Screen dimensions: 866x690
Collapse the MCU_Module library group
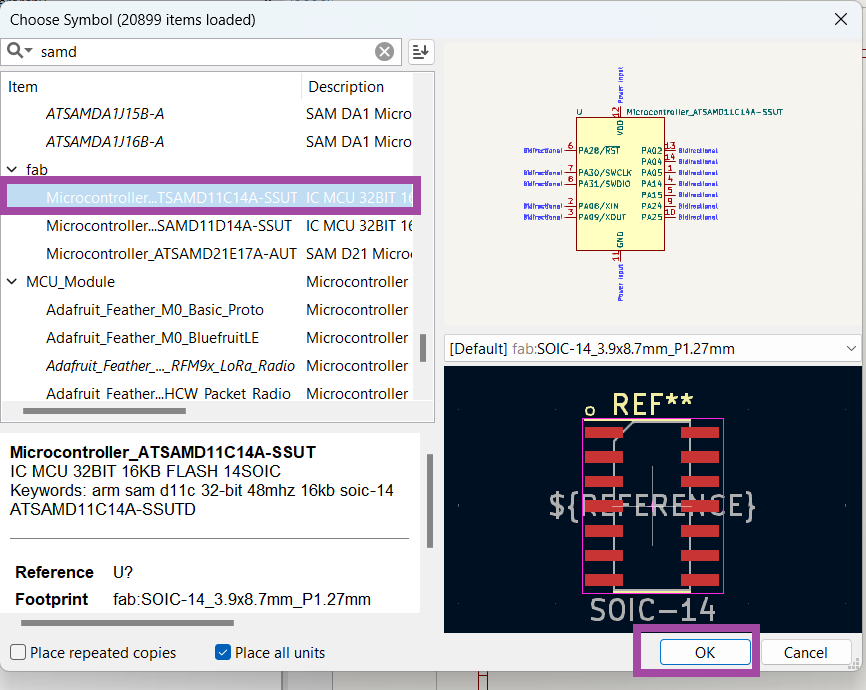click(x=12, y=282)
